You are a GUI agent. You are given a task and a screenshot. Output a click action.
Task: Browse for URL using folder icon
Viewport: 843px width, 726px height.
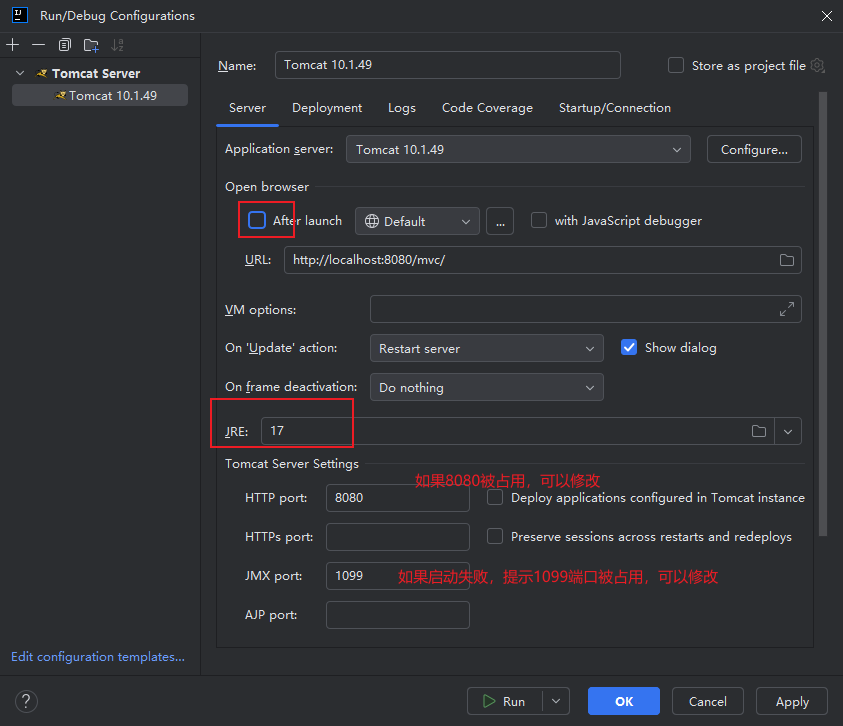(x=787, y=260)
